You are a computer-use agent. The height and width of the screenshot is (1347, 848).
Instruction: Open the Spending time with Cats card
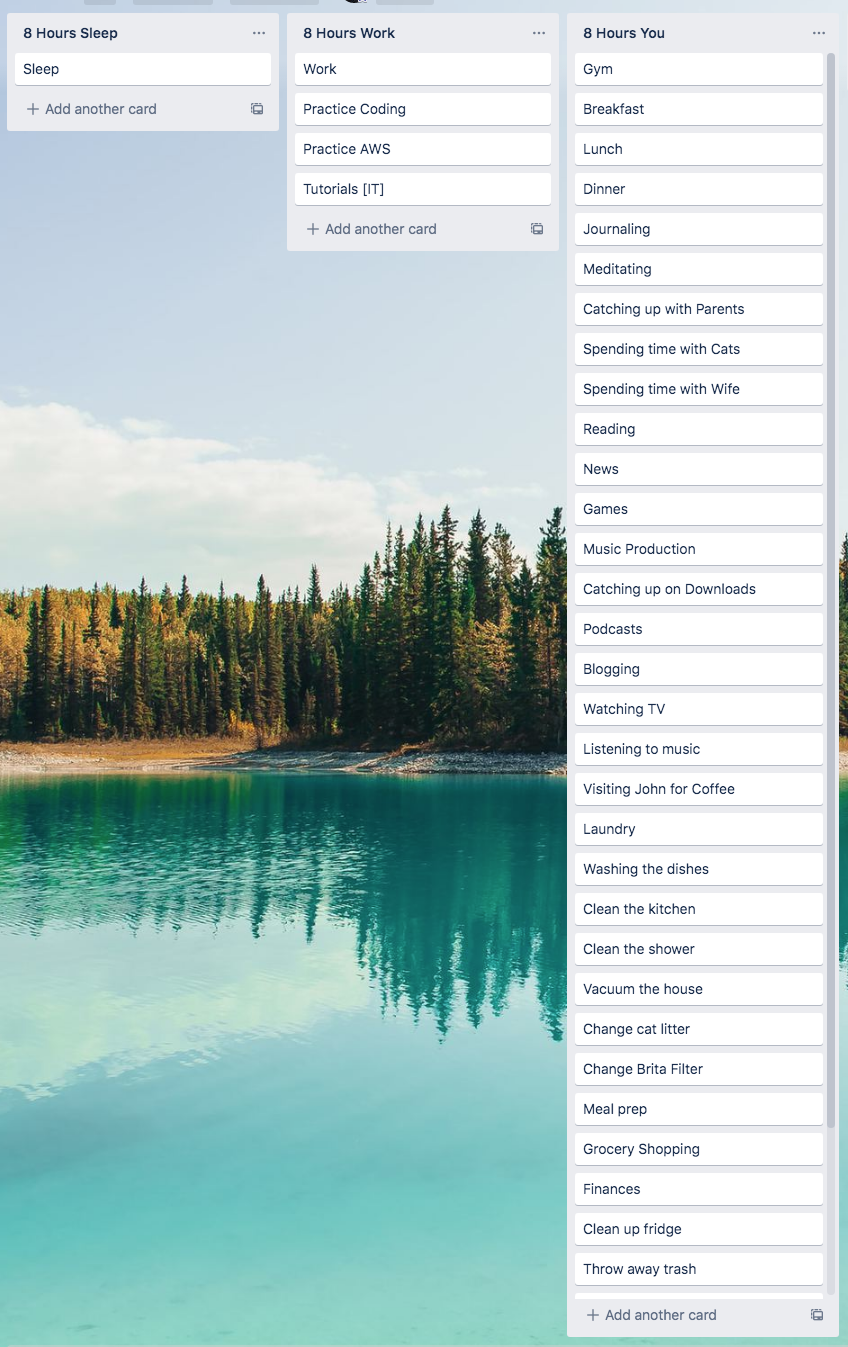tap(699, 349)
